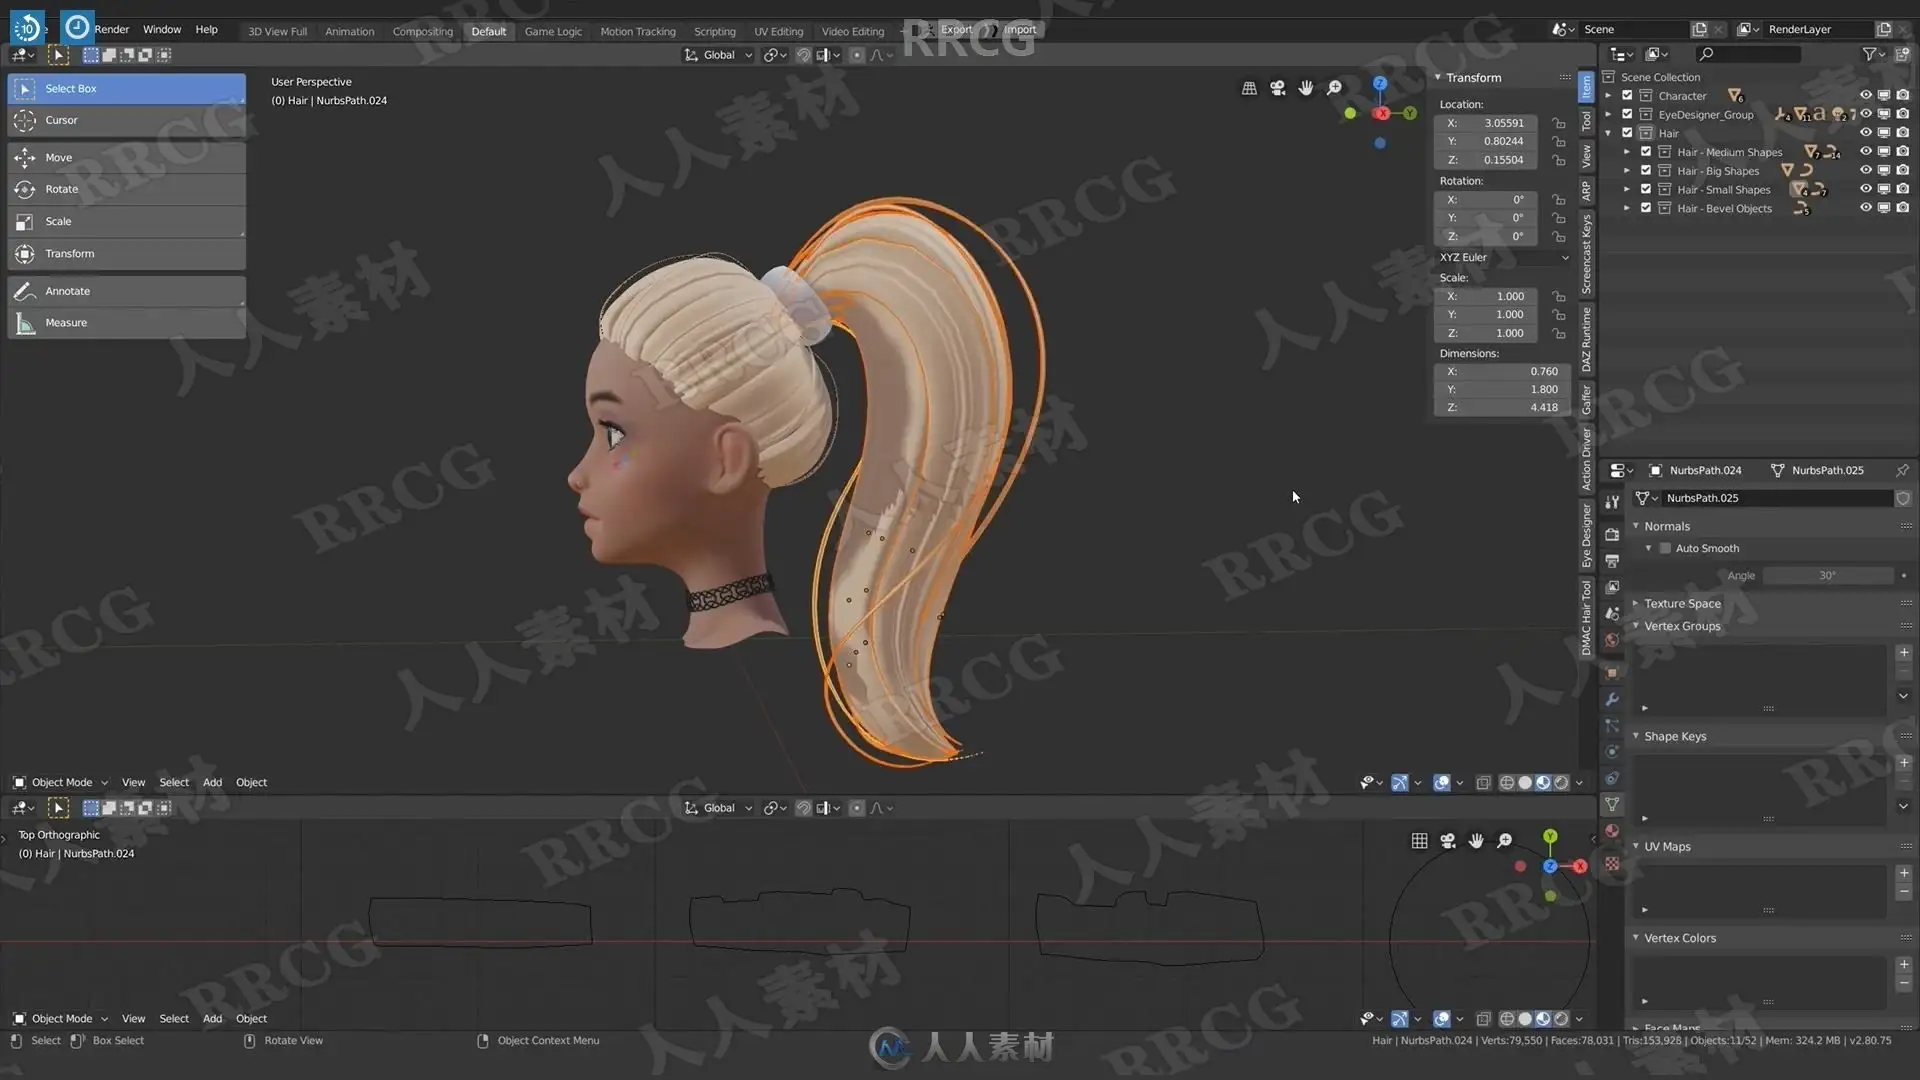
Task: Enable the Auto Smooth checkbox
Action: coord(1665,548)
